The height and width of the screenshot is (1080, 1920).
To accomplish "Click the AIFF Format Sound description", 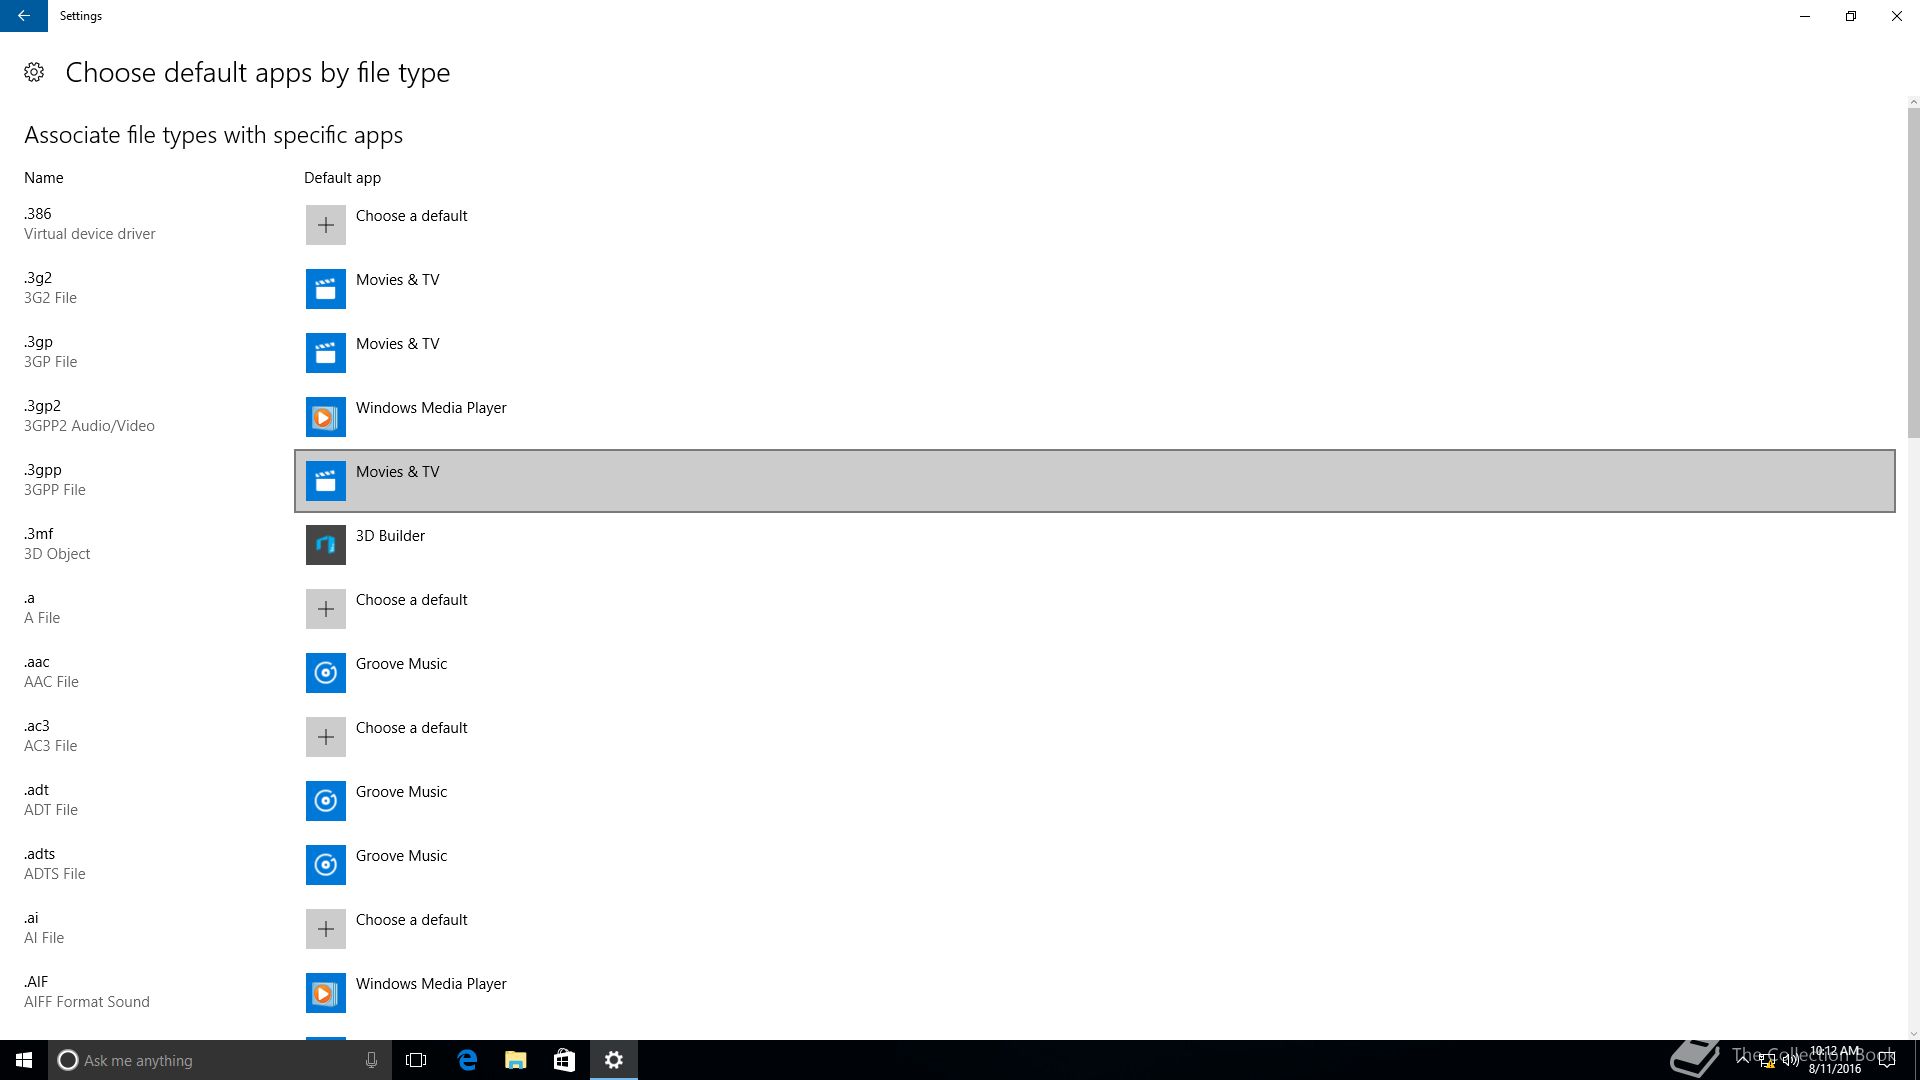I will (87, 1002).
